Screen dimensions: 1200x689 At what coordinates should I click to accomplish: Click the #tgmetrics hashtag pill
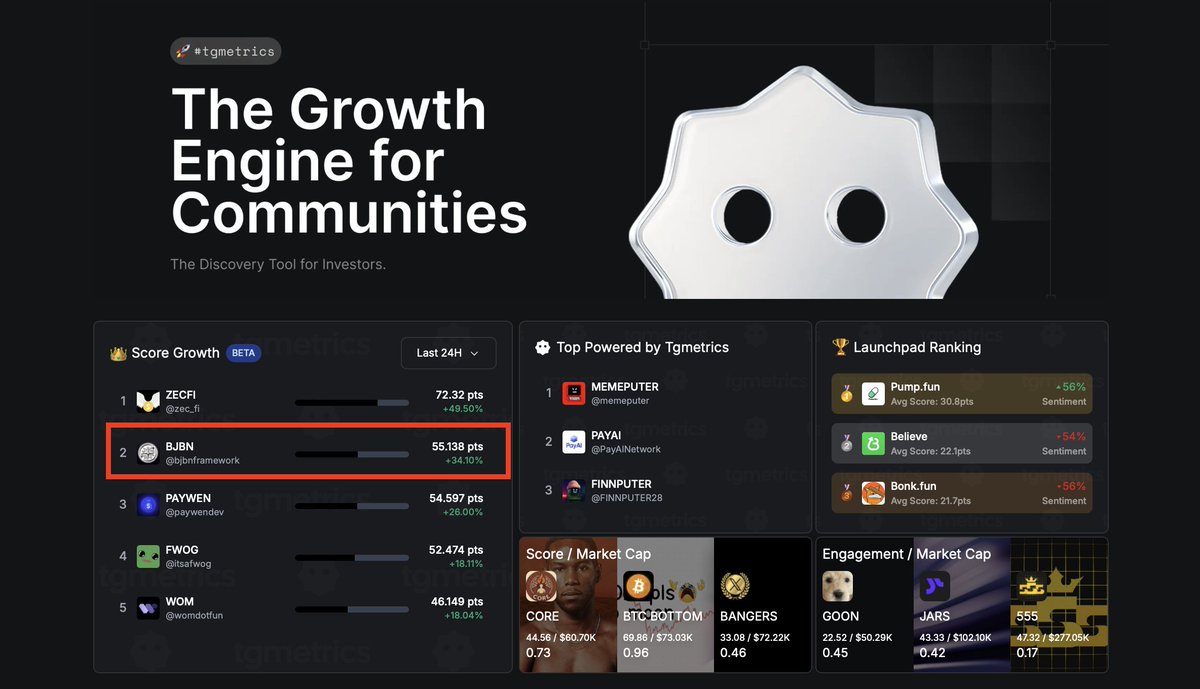click(x=226, y=51)
